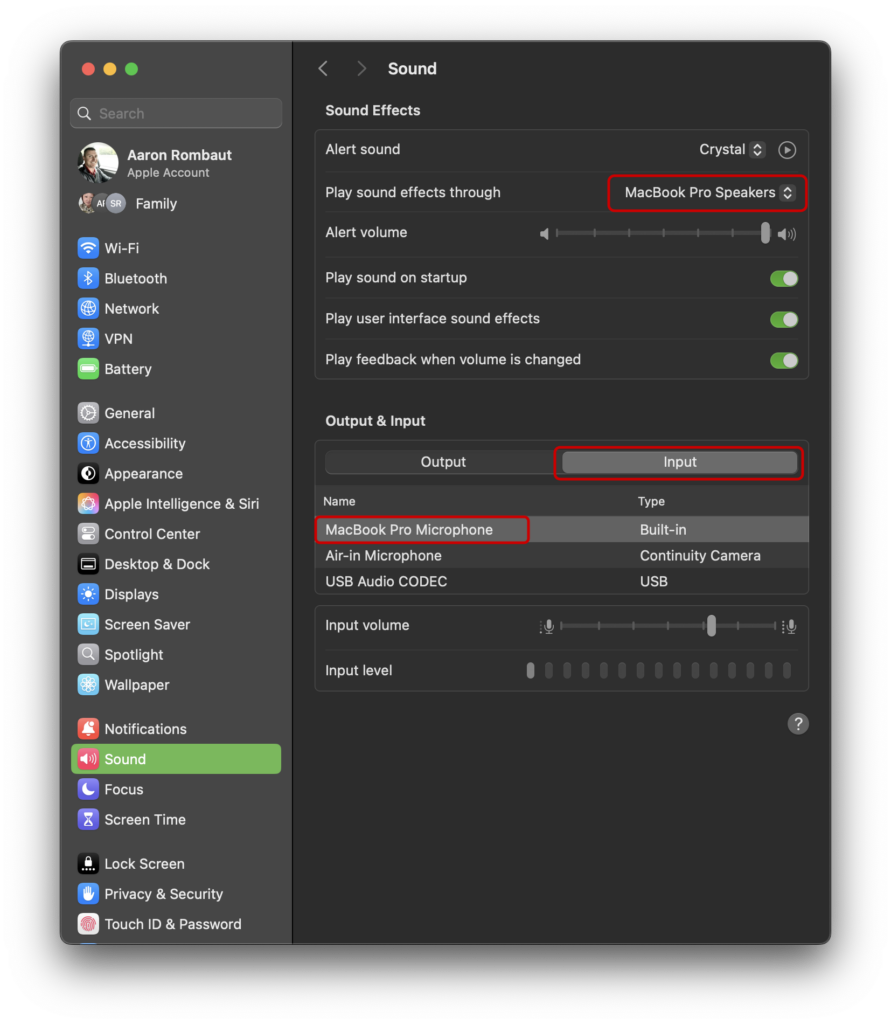Disable Play user interface sound effects
891x1024 pixels.
point(784,319)
